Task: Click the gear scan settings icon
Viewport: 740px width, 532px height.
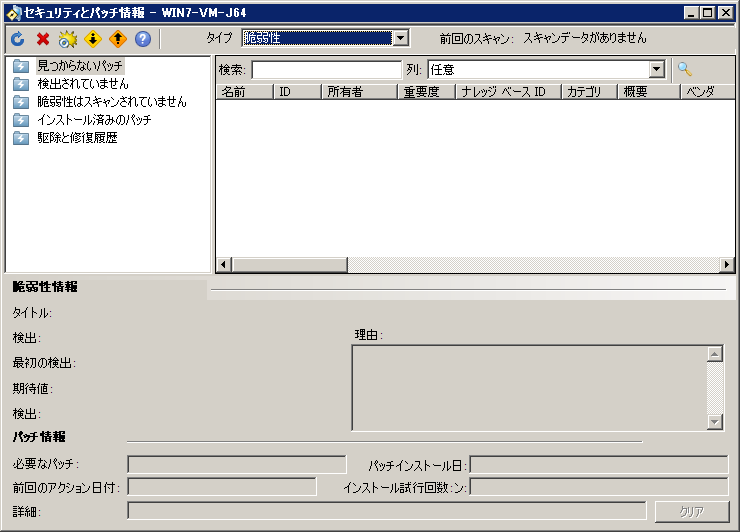Action: [68, 39]
